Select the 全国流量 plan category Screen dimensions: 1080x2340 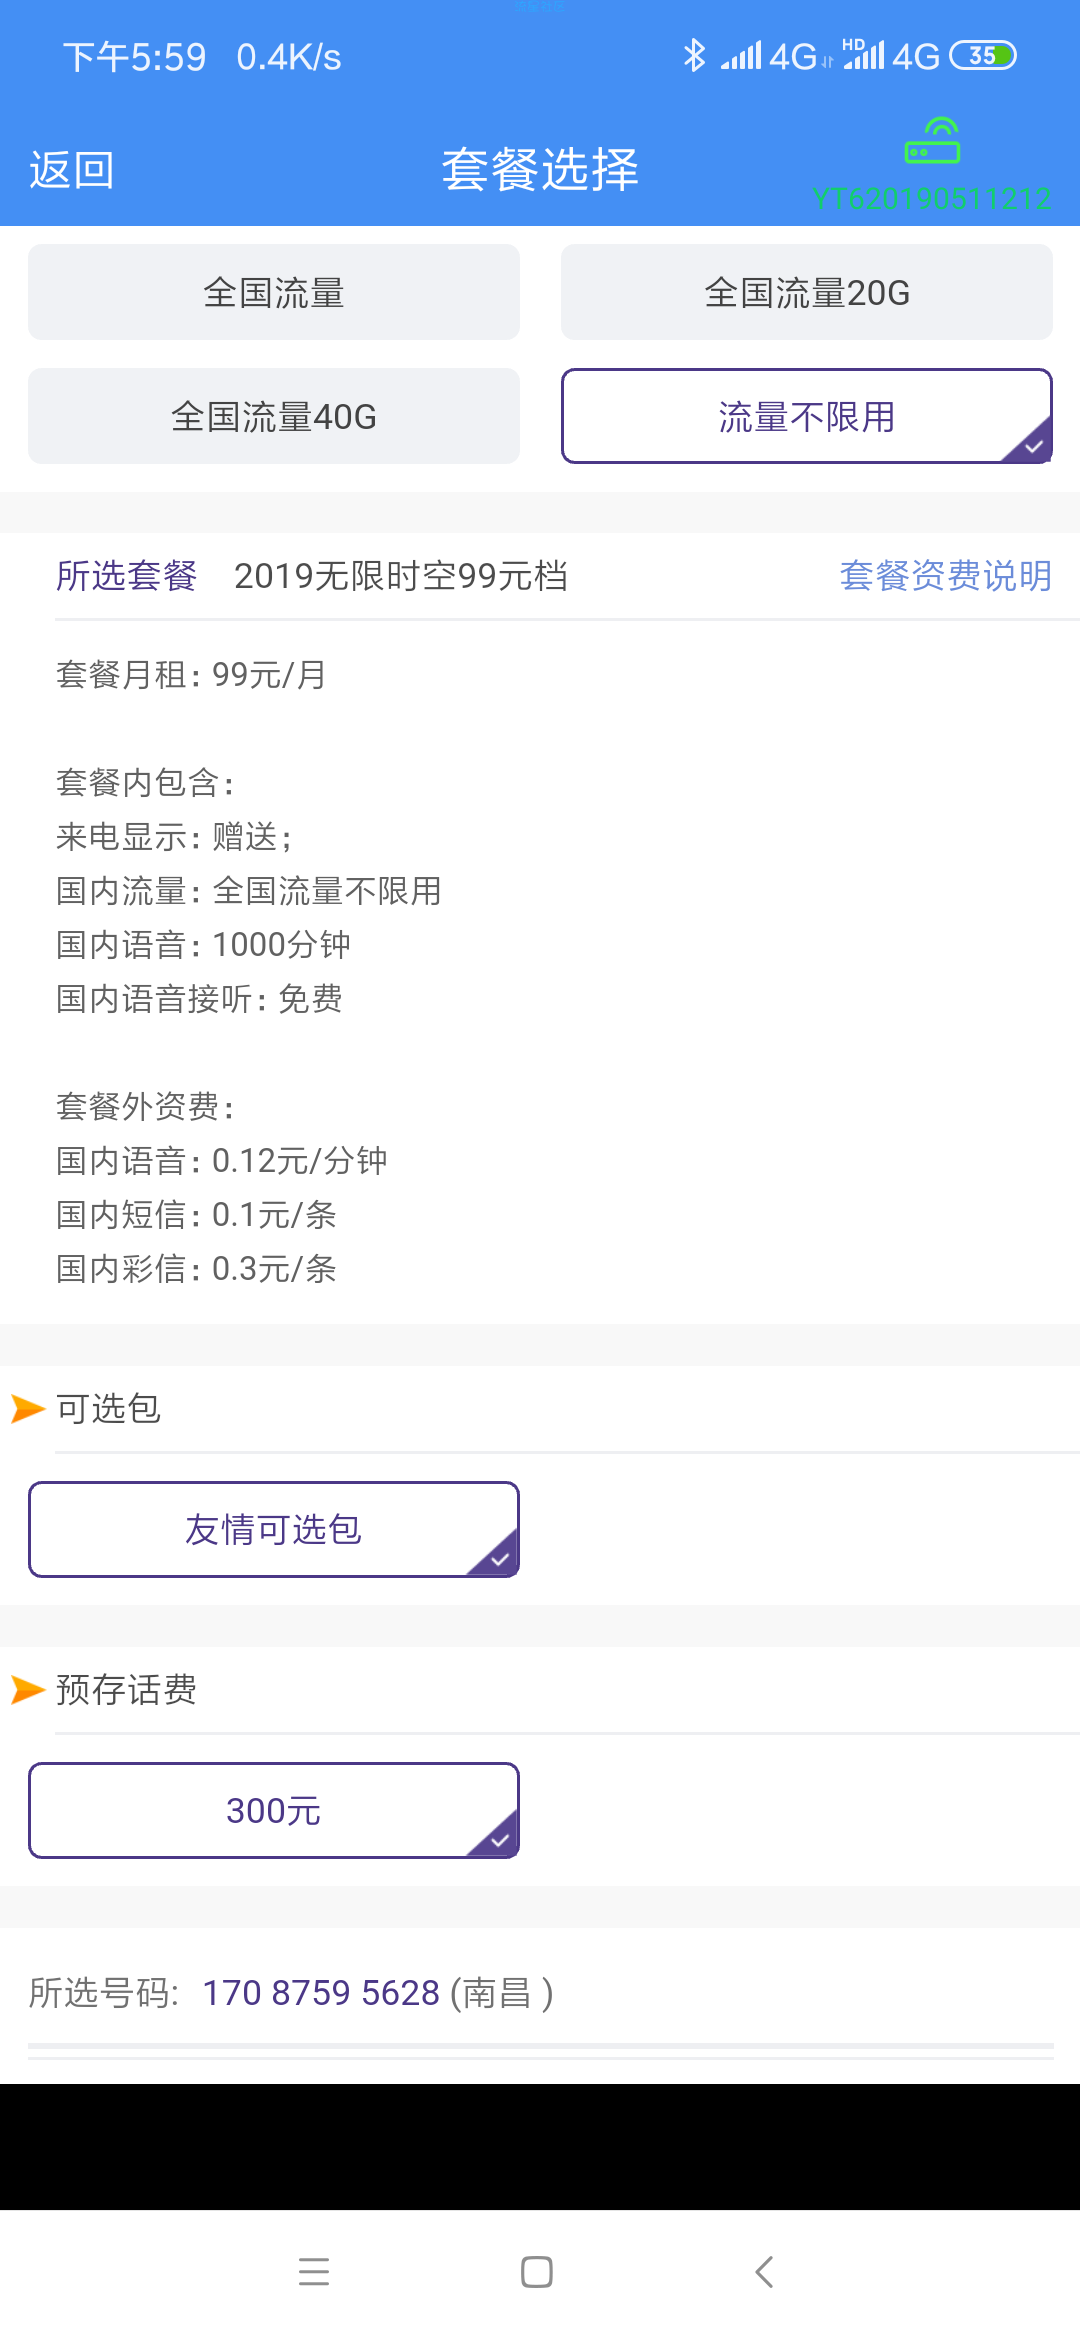274,292
